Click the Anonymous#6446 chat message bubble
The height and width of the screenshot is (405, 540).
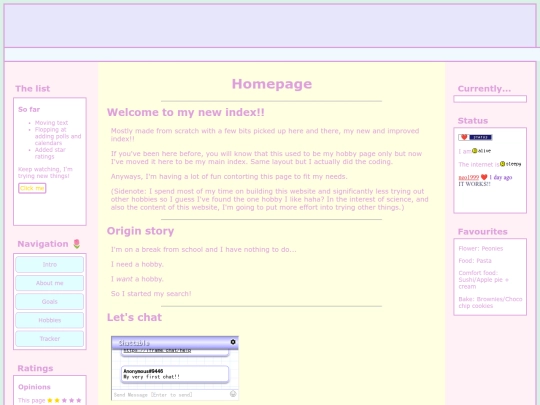(175, 374)
